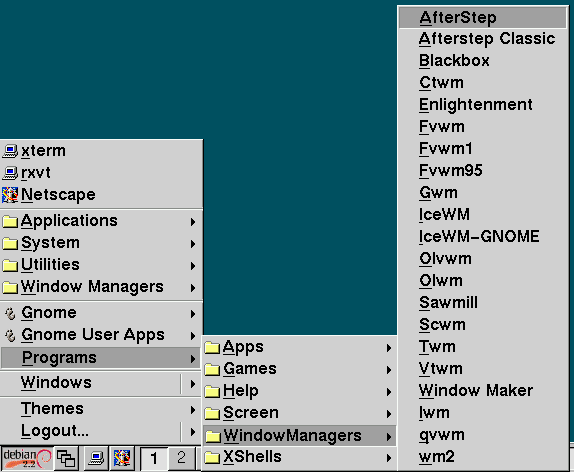Expand the Applications submenu arrow
The width and height of the screenshot is (574, 472).
(193, 222)
